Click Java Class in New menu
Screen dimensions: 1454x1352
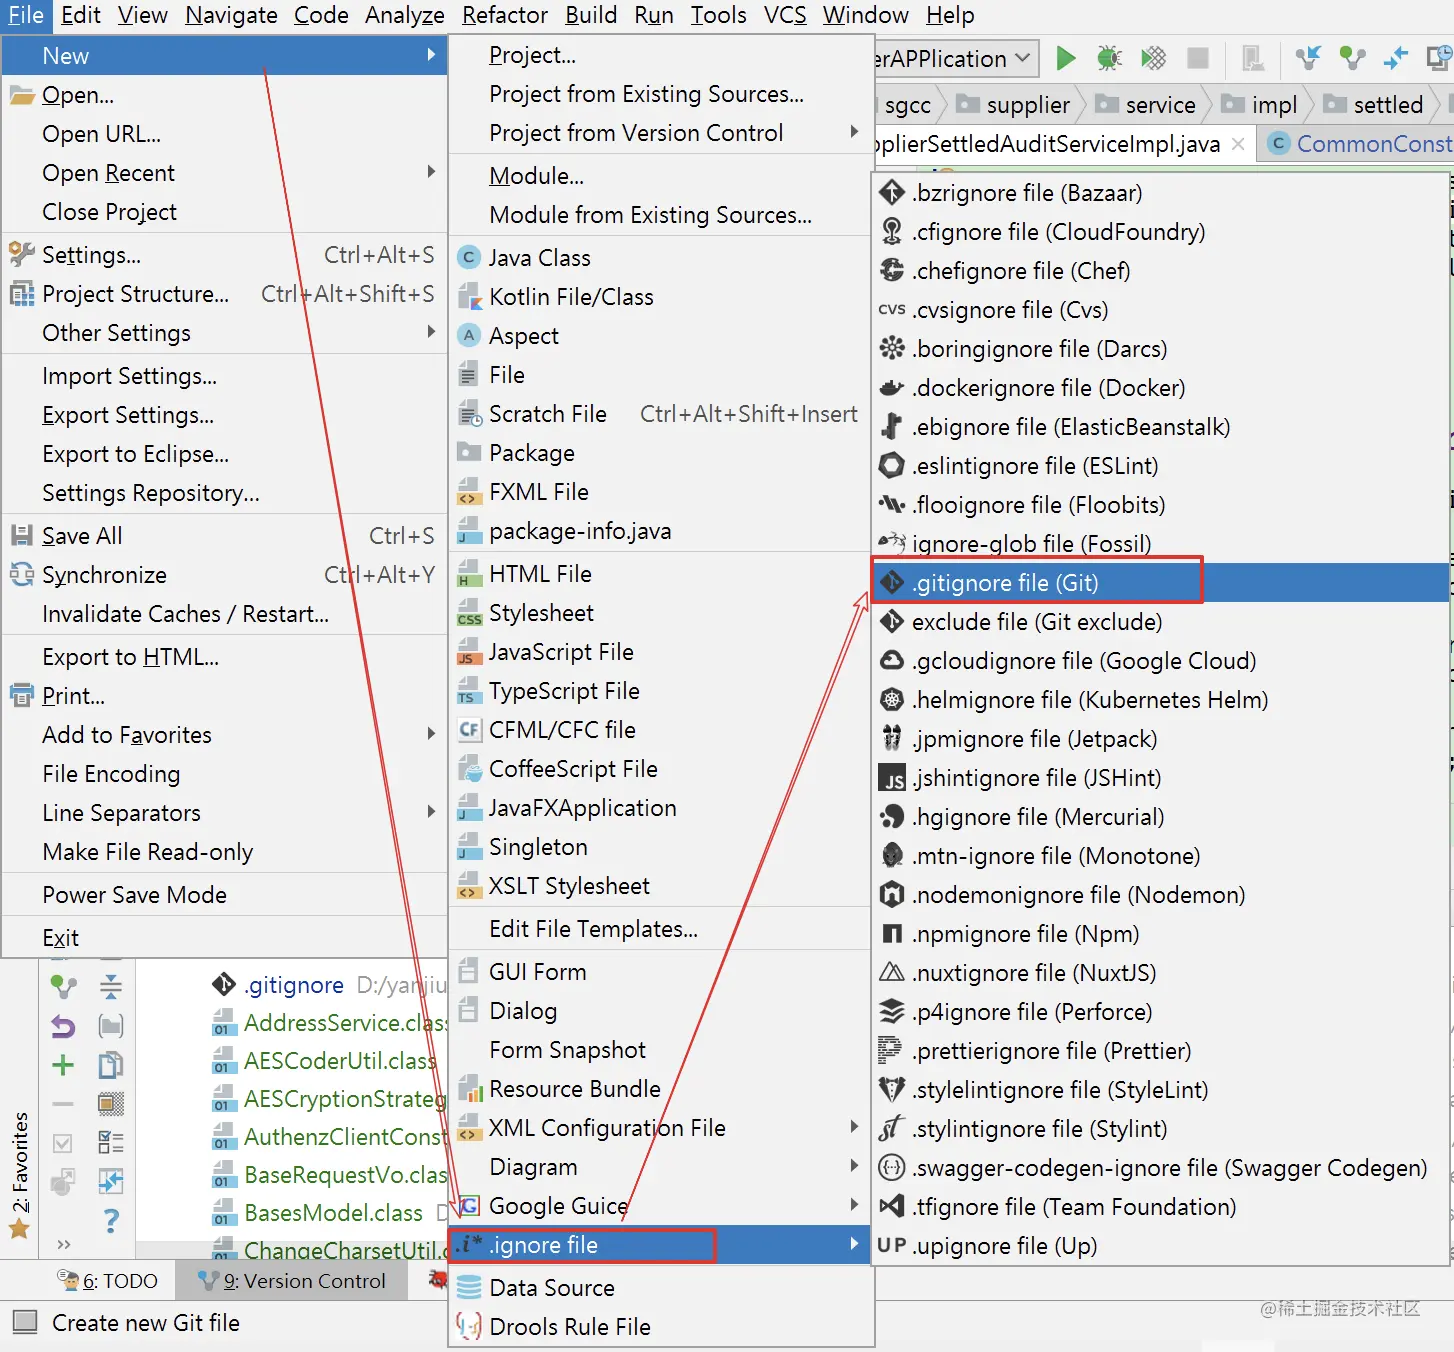(x=660, y=258)
